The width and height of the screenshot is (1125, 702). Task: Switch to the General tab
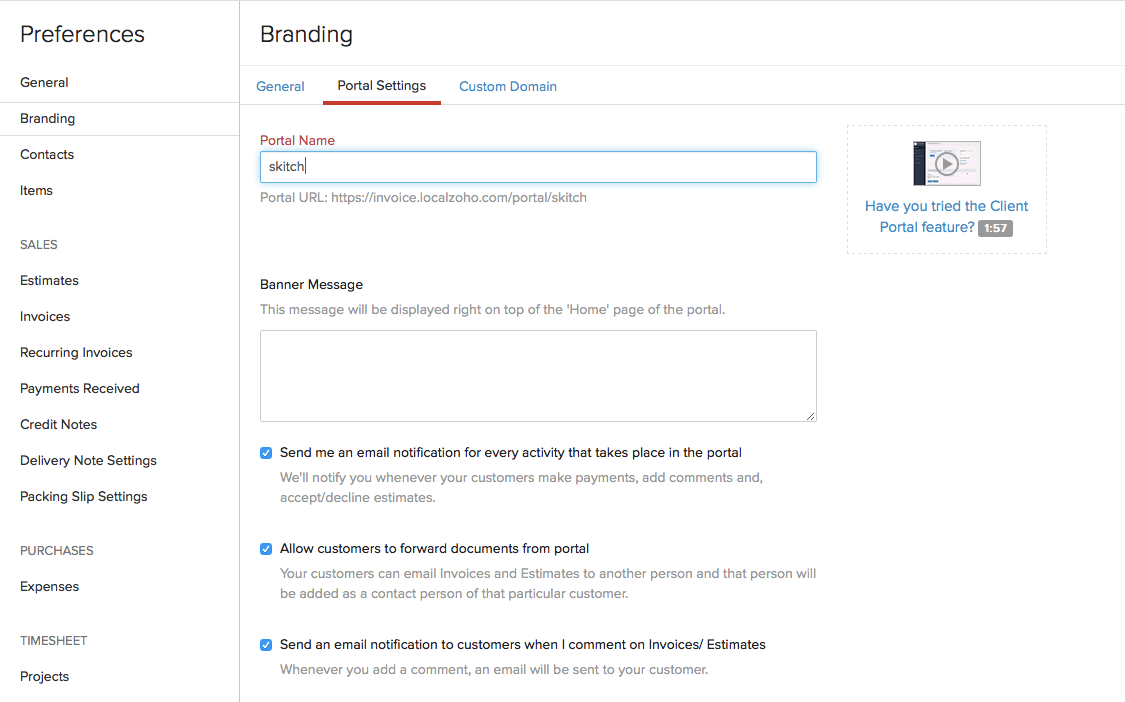280,87
